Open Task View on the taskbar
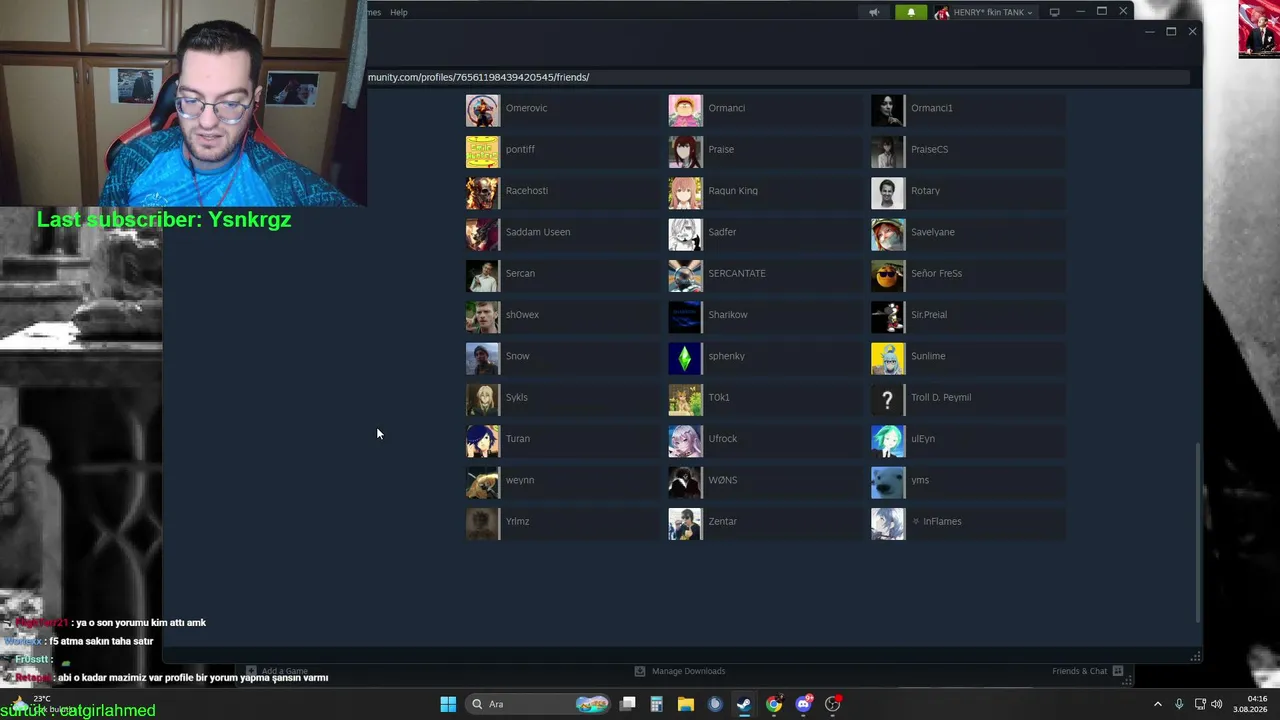The image size is (1280, 720). pos(628,704)
